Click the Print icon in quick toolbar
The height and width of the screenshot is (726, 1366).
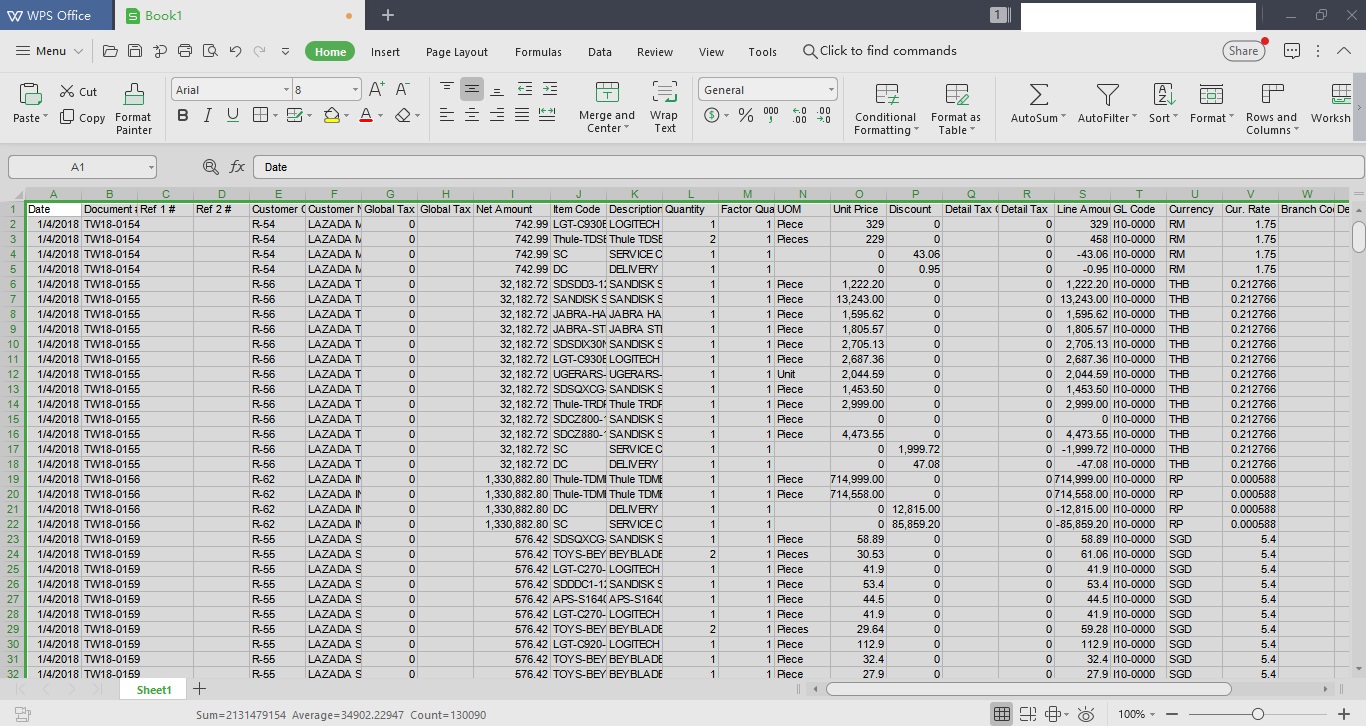[185, 51]
